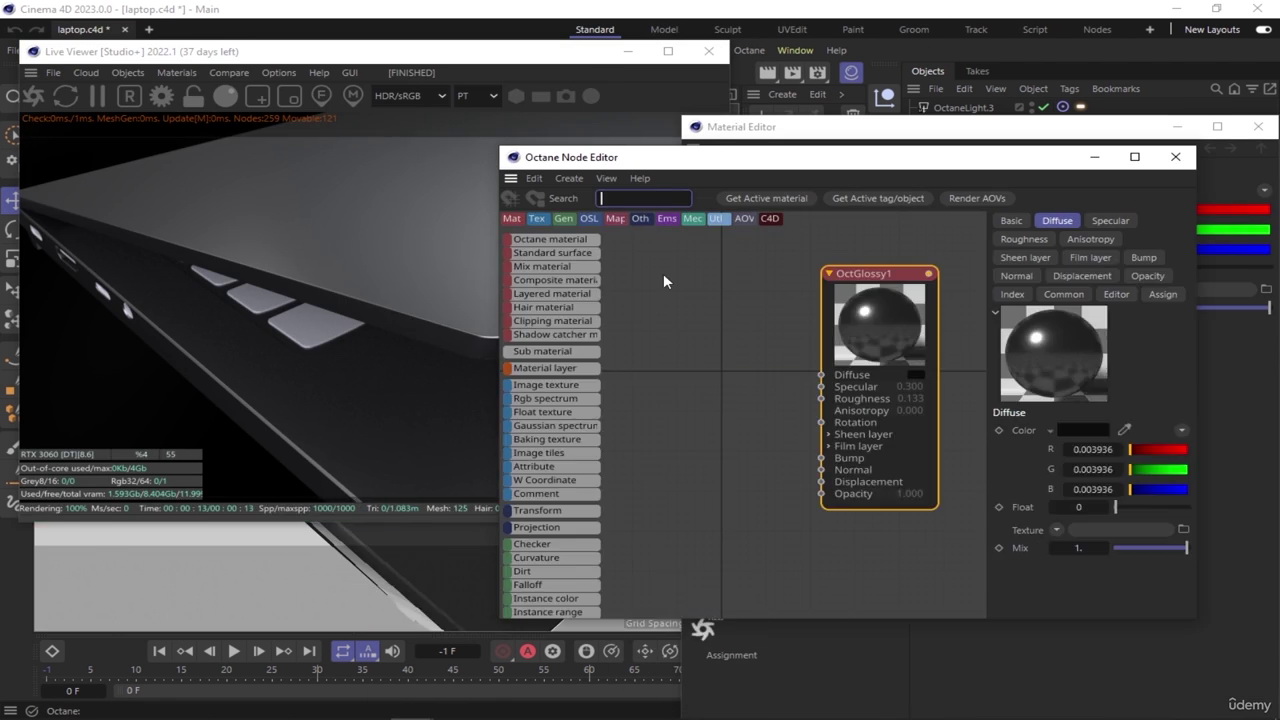Click the restart render circular arrows icon

(x=66, y=96)
